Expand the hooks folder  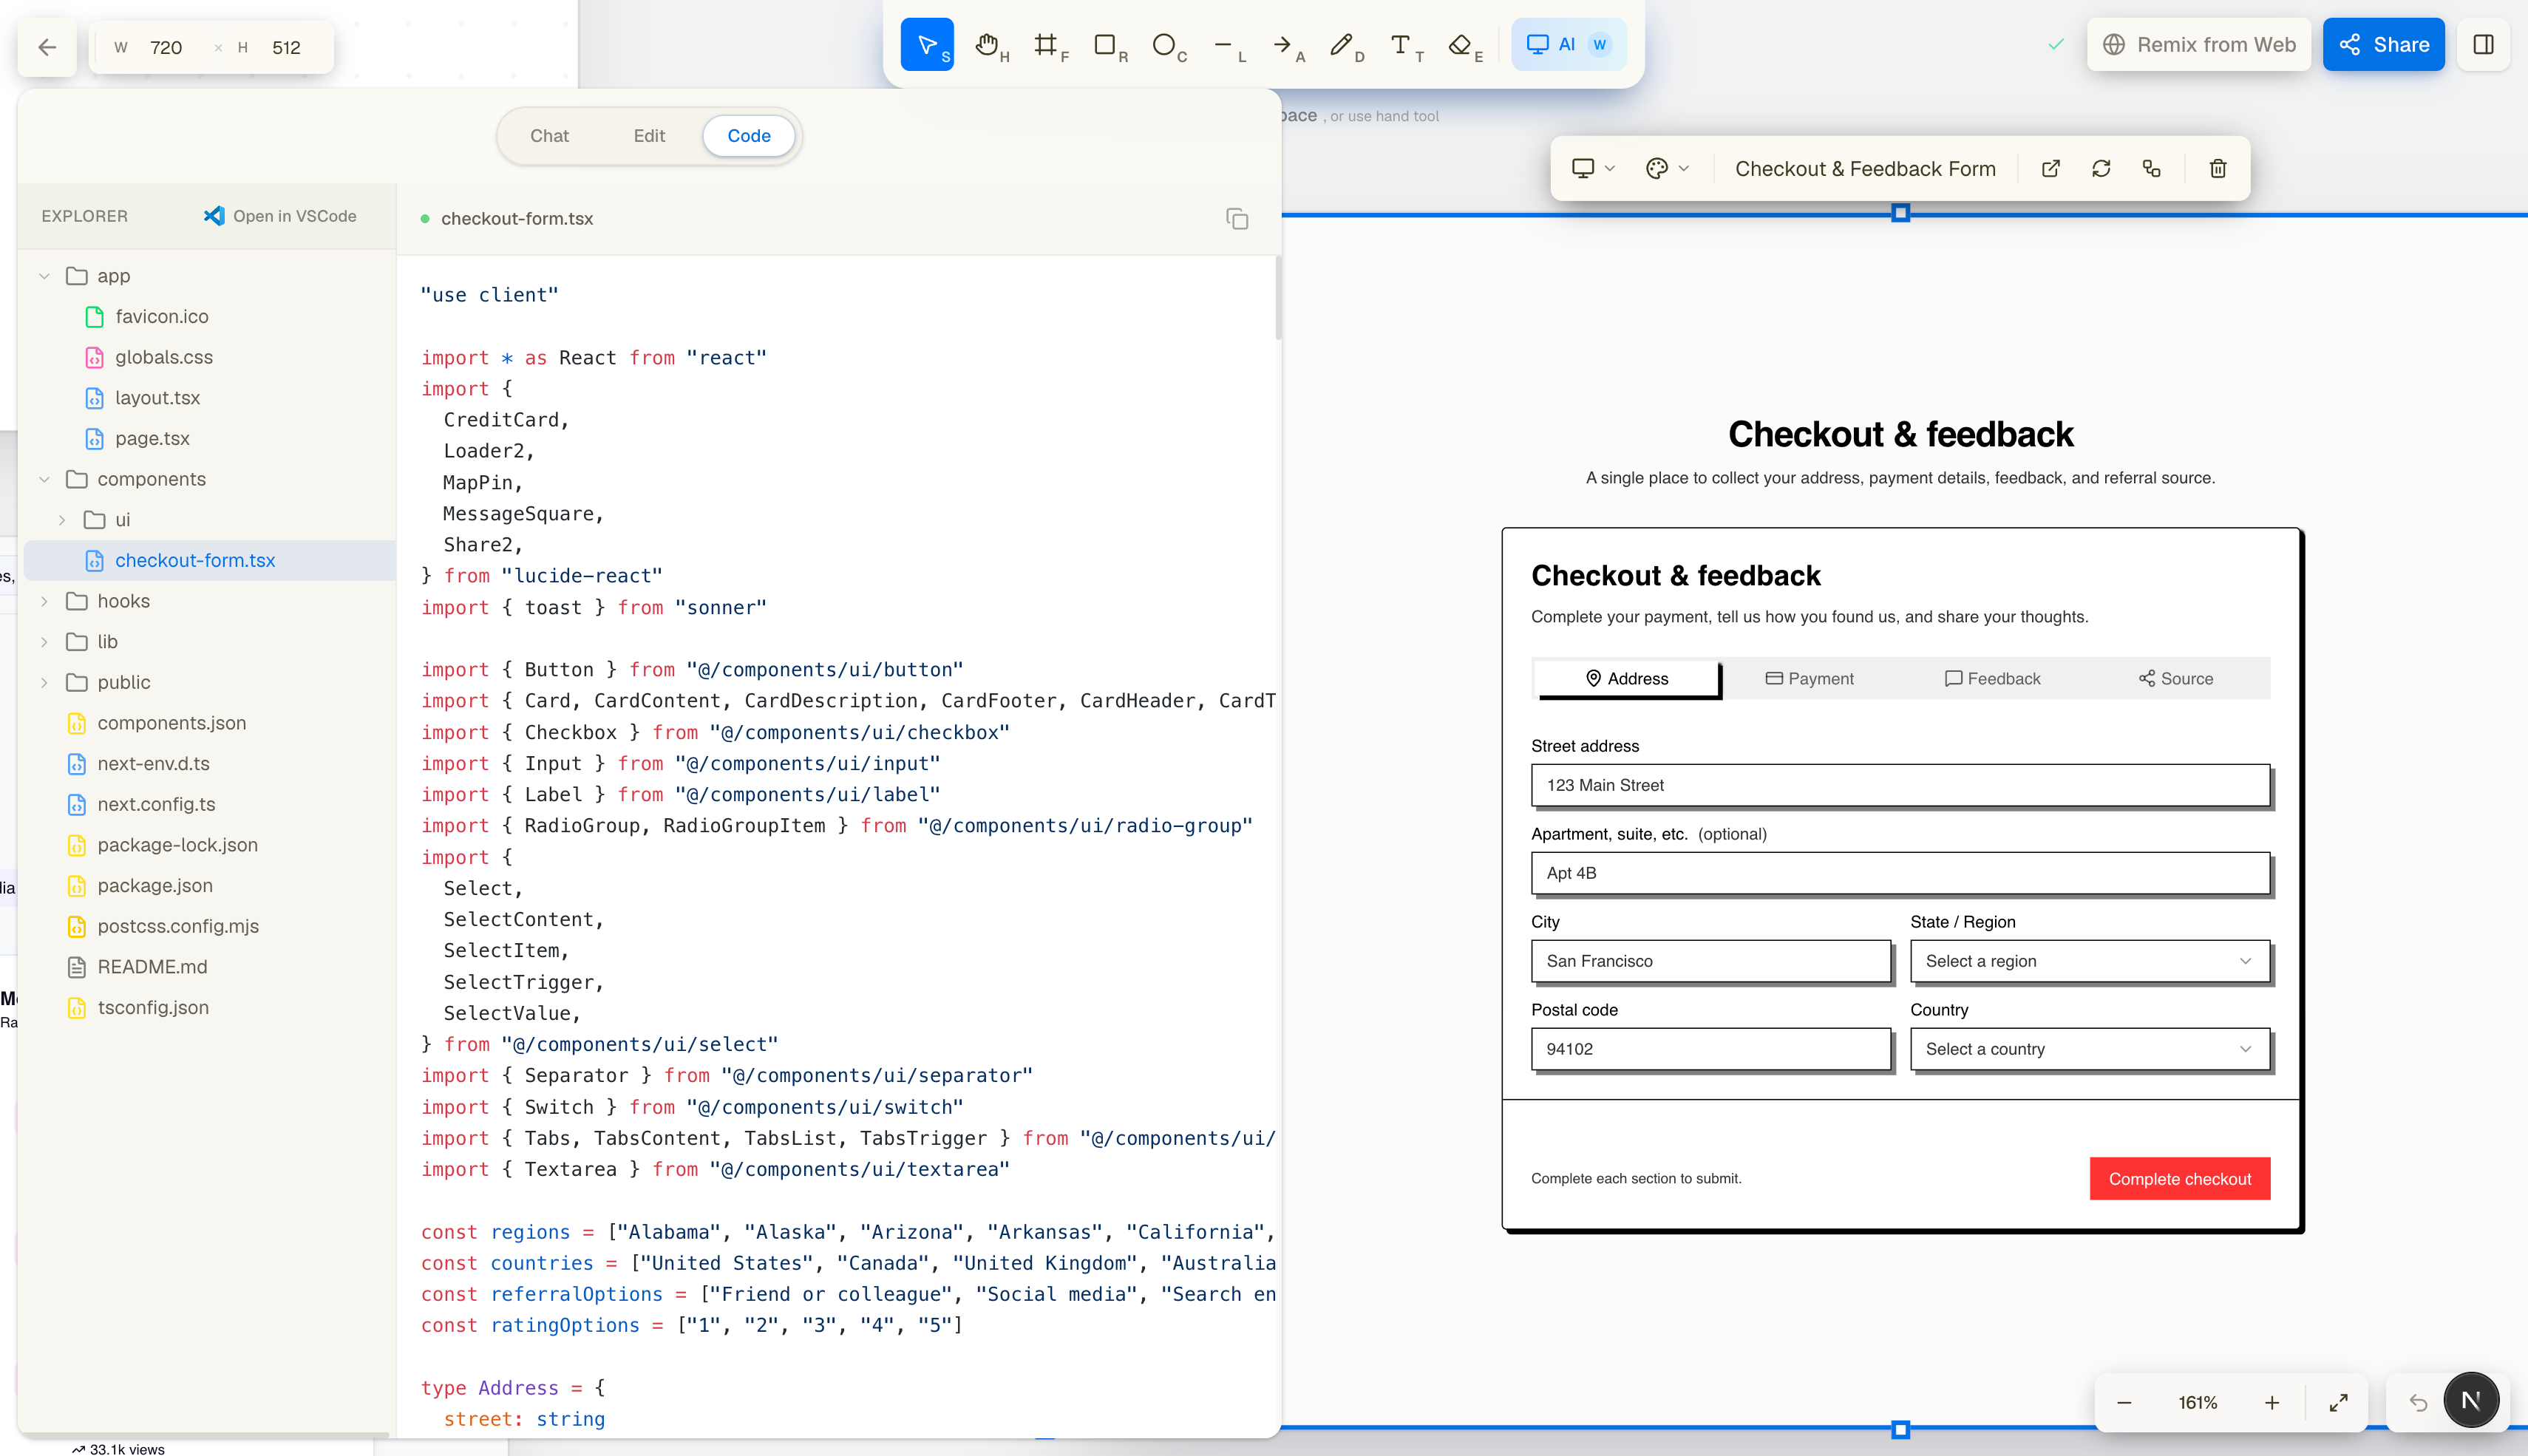tap(44, 601)
